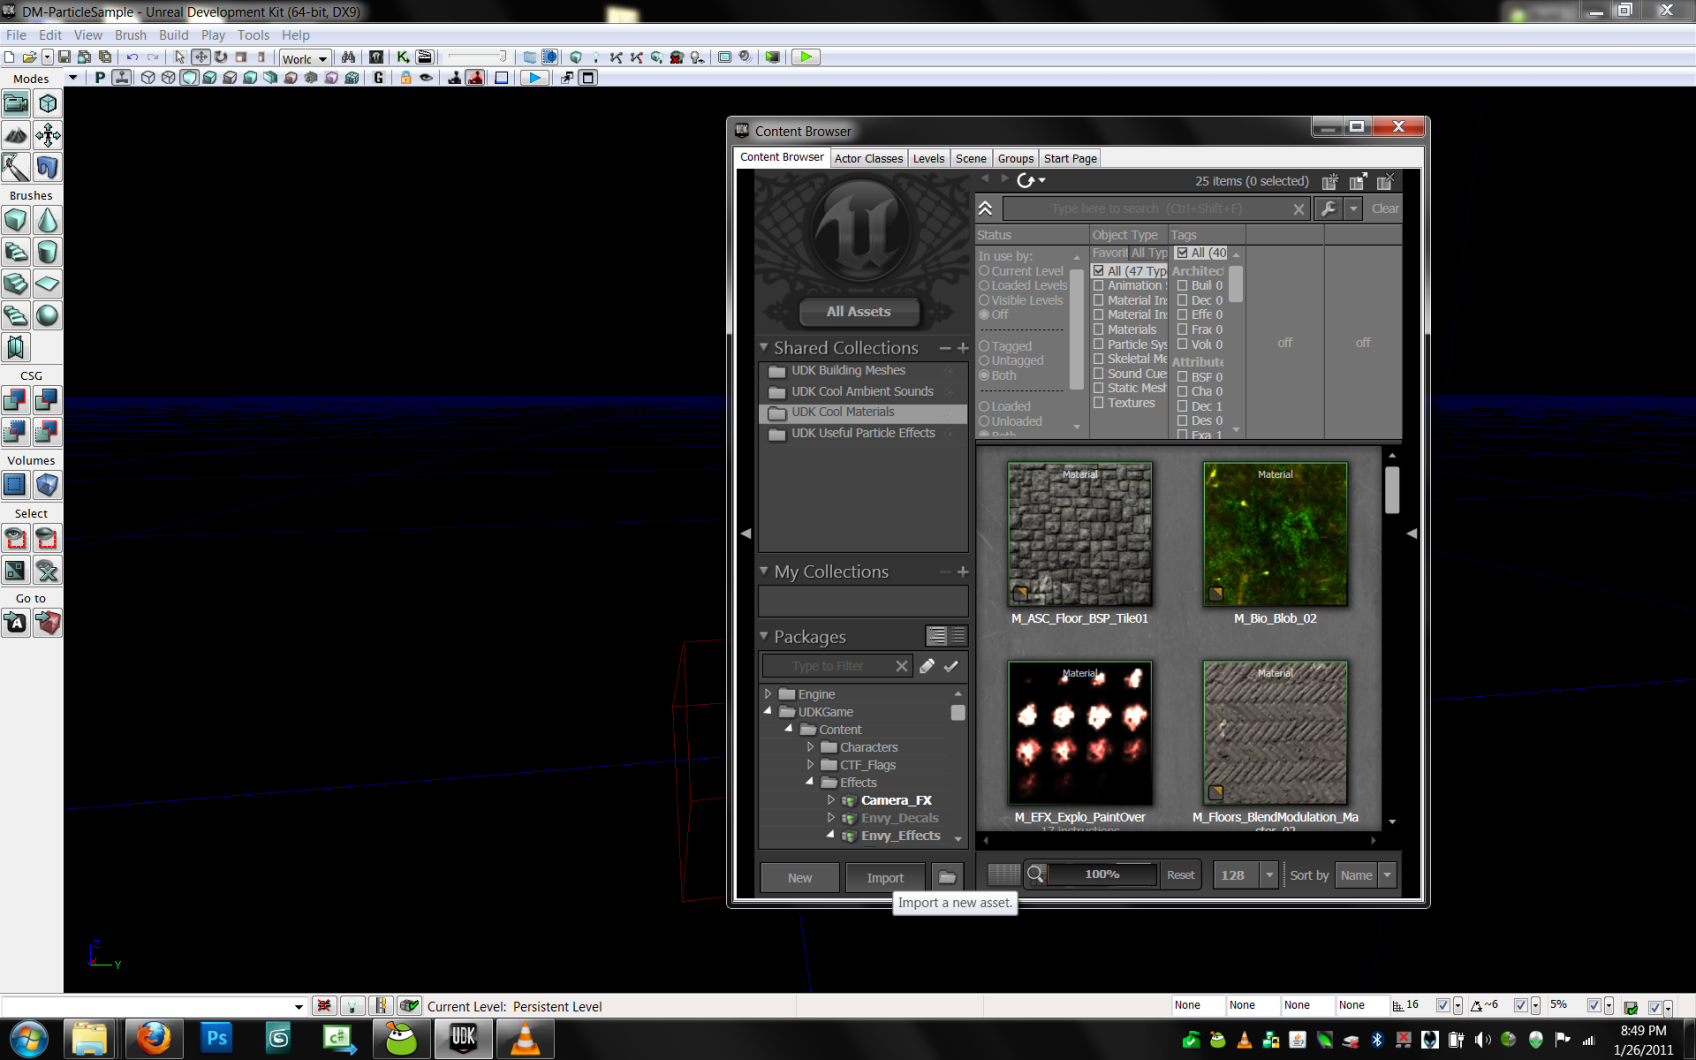Add a Cube builder brush

[x=16, y=220]
